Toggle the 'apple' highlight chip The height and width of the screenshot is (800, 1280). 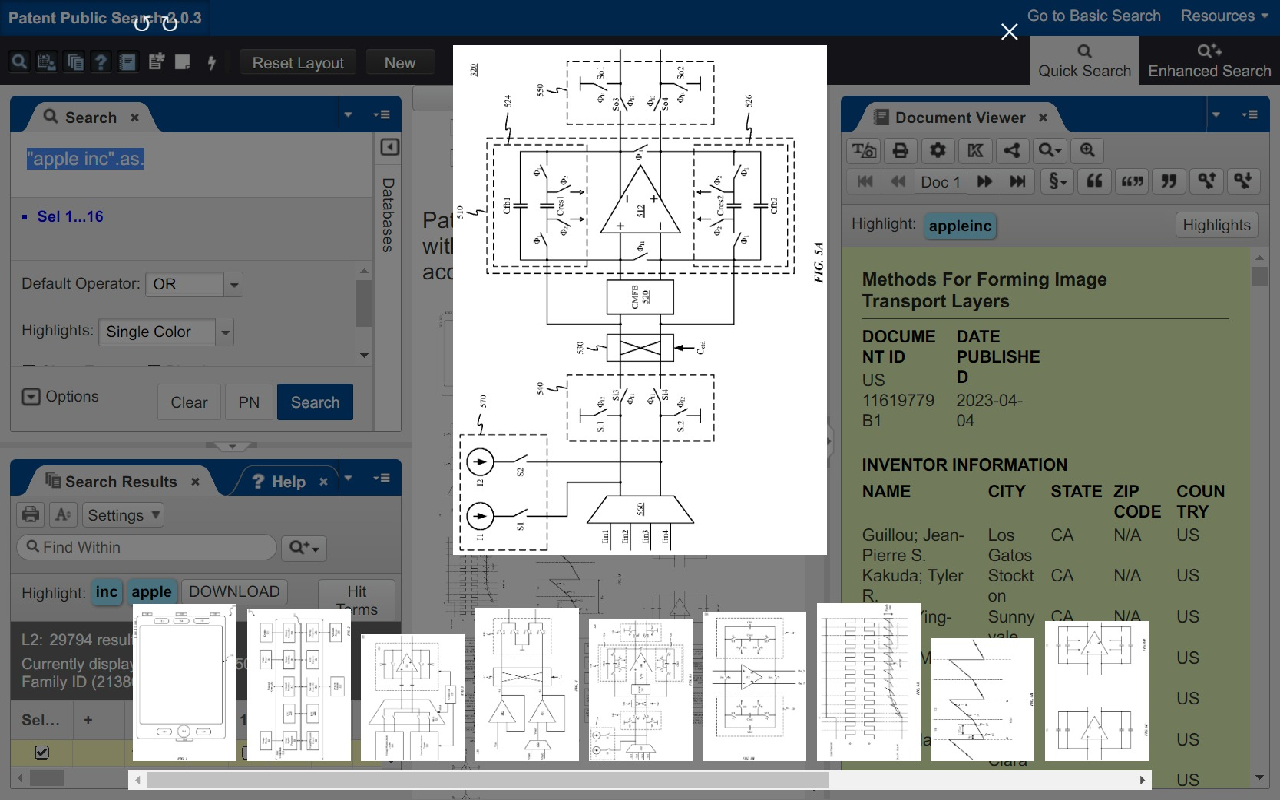coord(151,592)
